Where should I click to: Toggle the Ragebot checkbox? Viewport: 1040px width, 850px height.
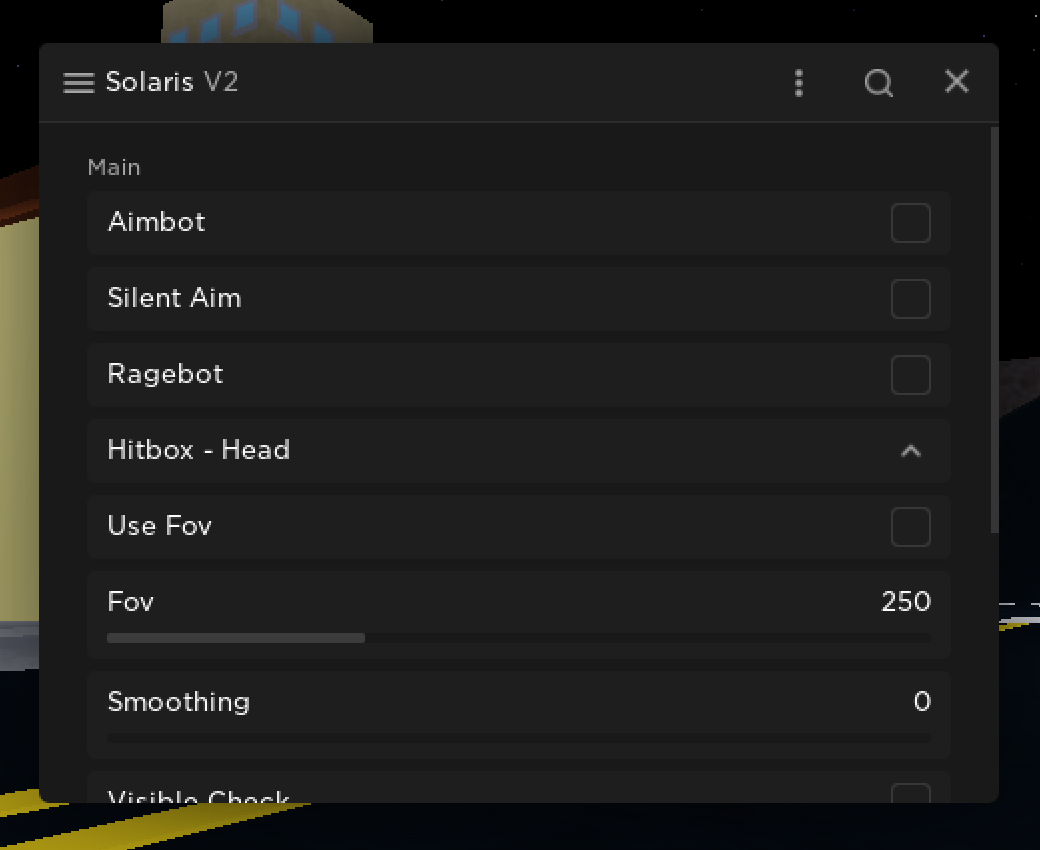coord(911,375)
